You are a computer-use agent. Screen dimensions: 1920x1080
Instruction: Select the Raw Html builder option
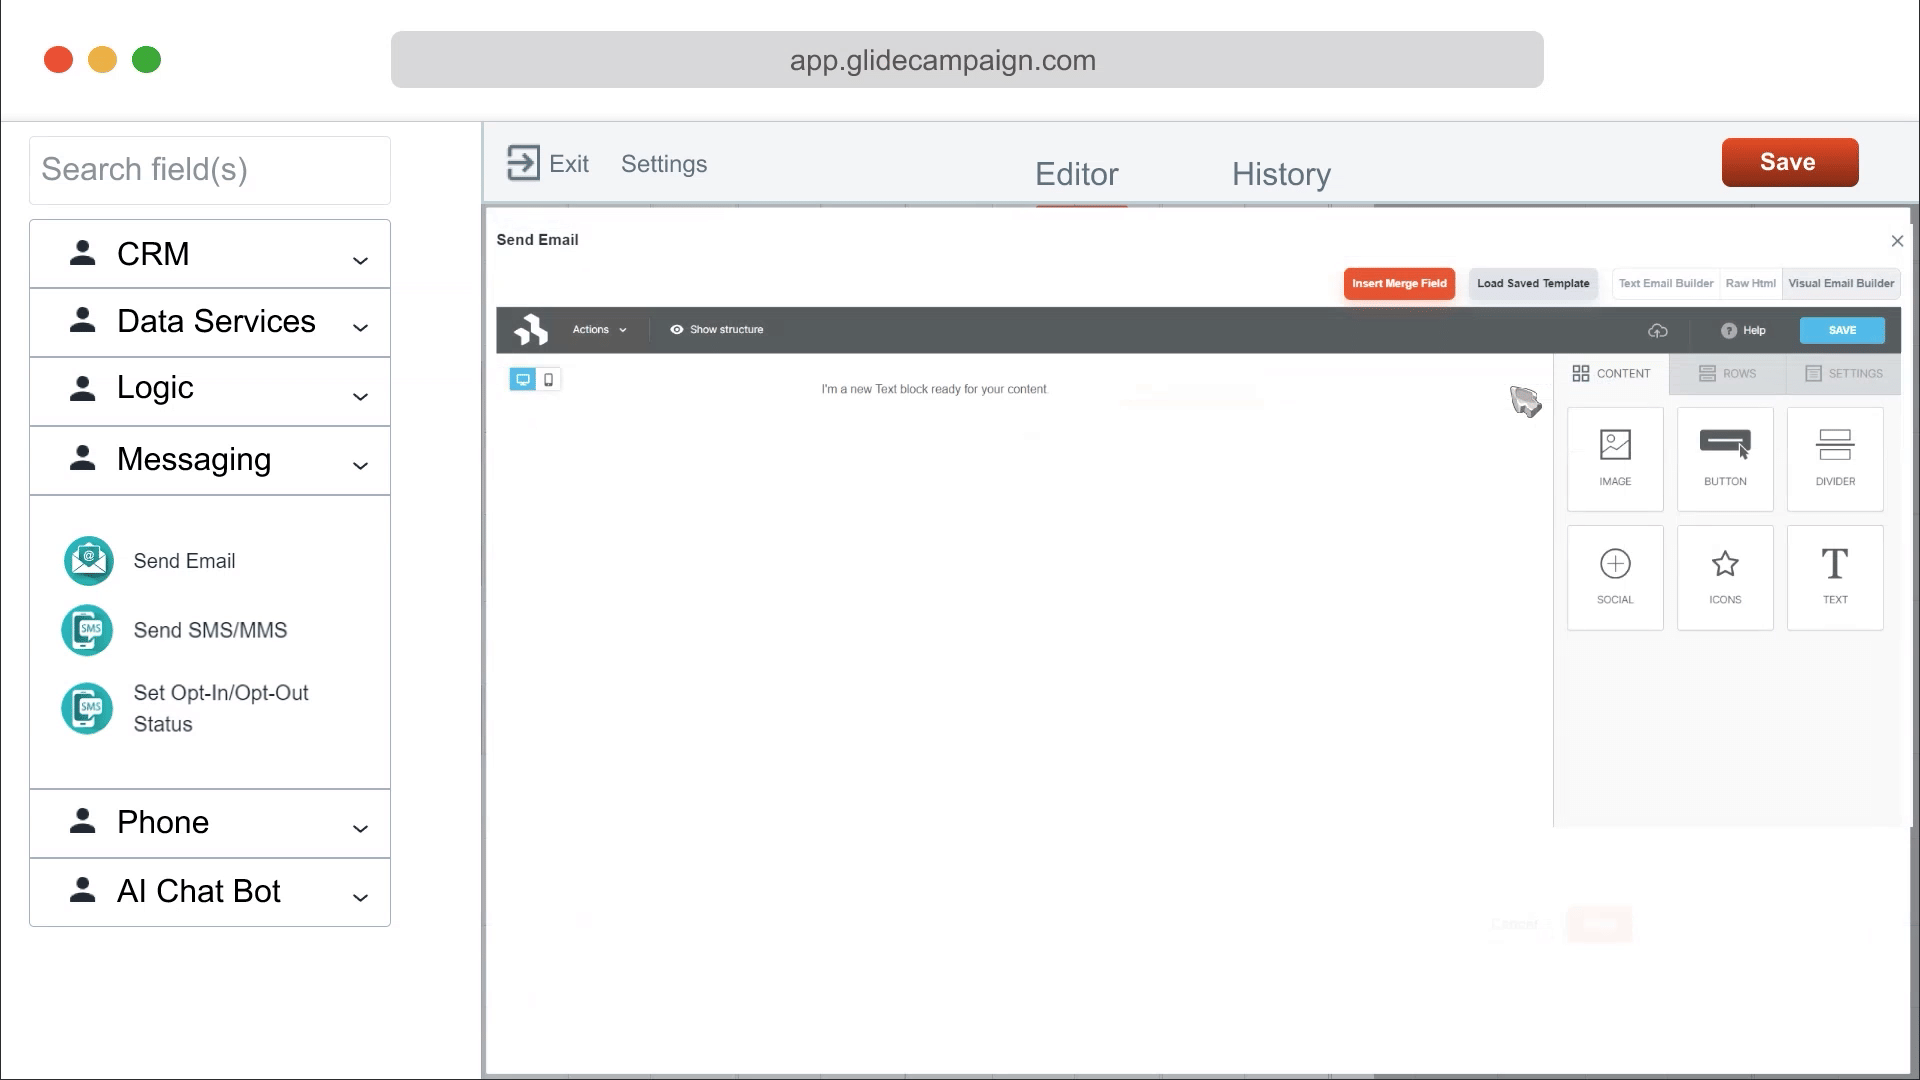point(1750,283)
